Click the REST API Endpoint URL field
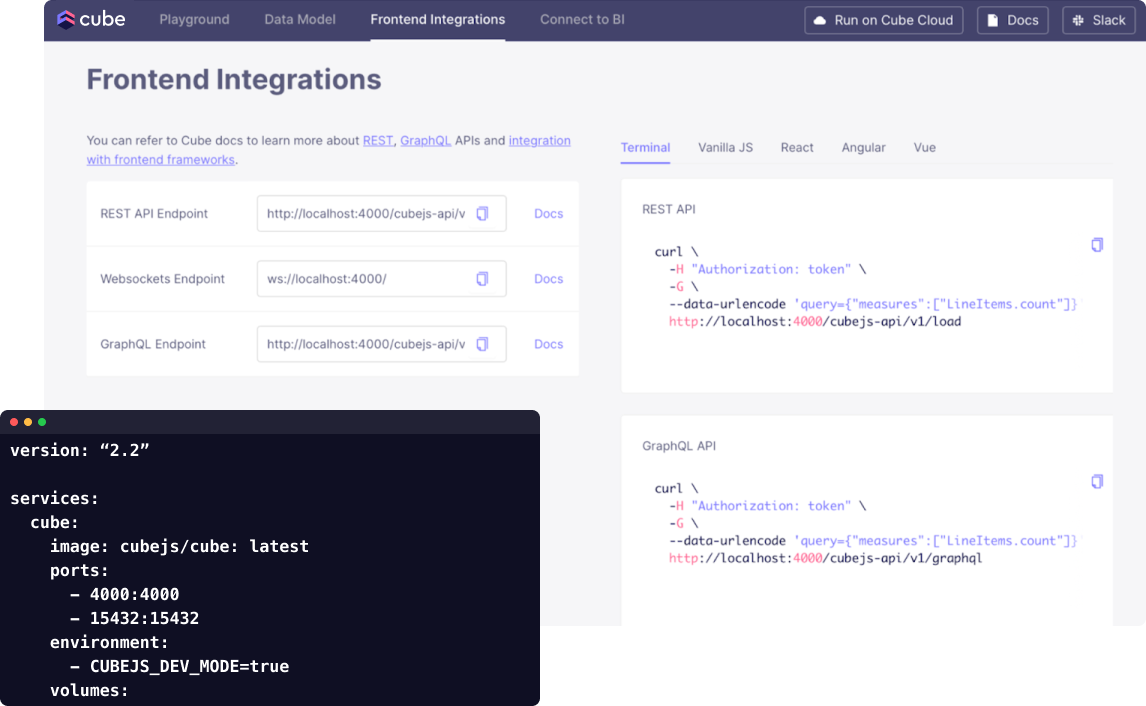This screenshot has width=1146, height=706. pos(365,214)
